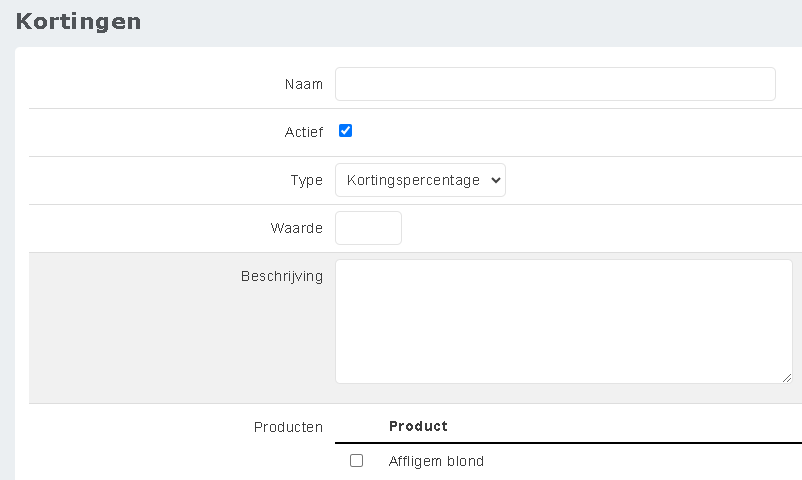The image size is (802, 480).
Task: Click the Beschrijving field label
Action: (x=282, y=276)
